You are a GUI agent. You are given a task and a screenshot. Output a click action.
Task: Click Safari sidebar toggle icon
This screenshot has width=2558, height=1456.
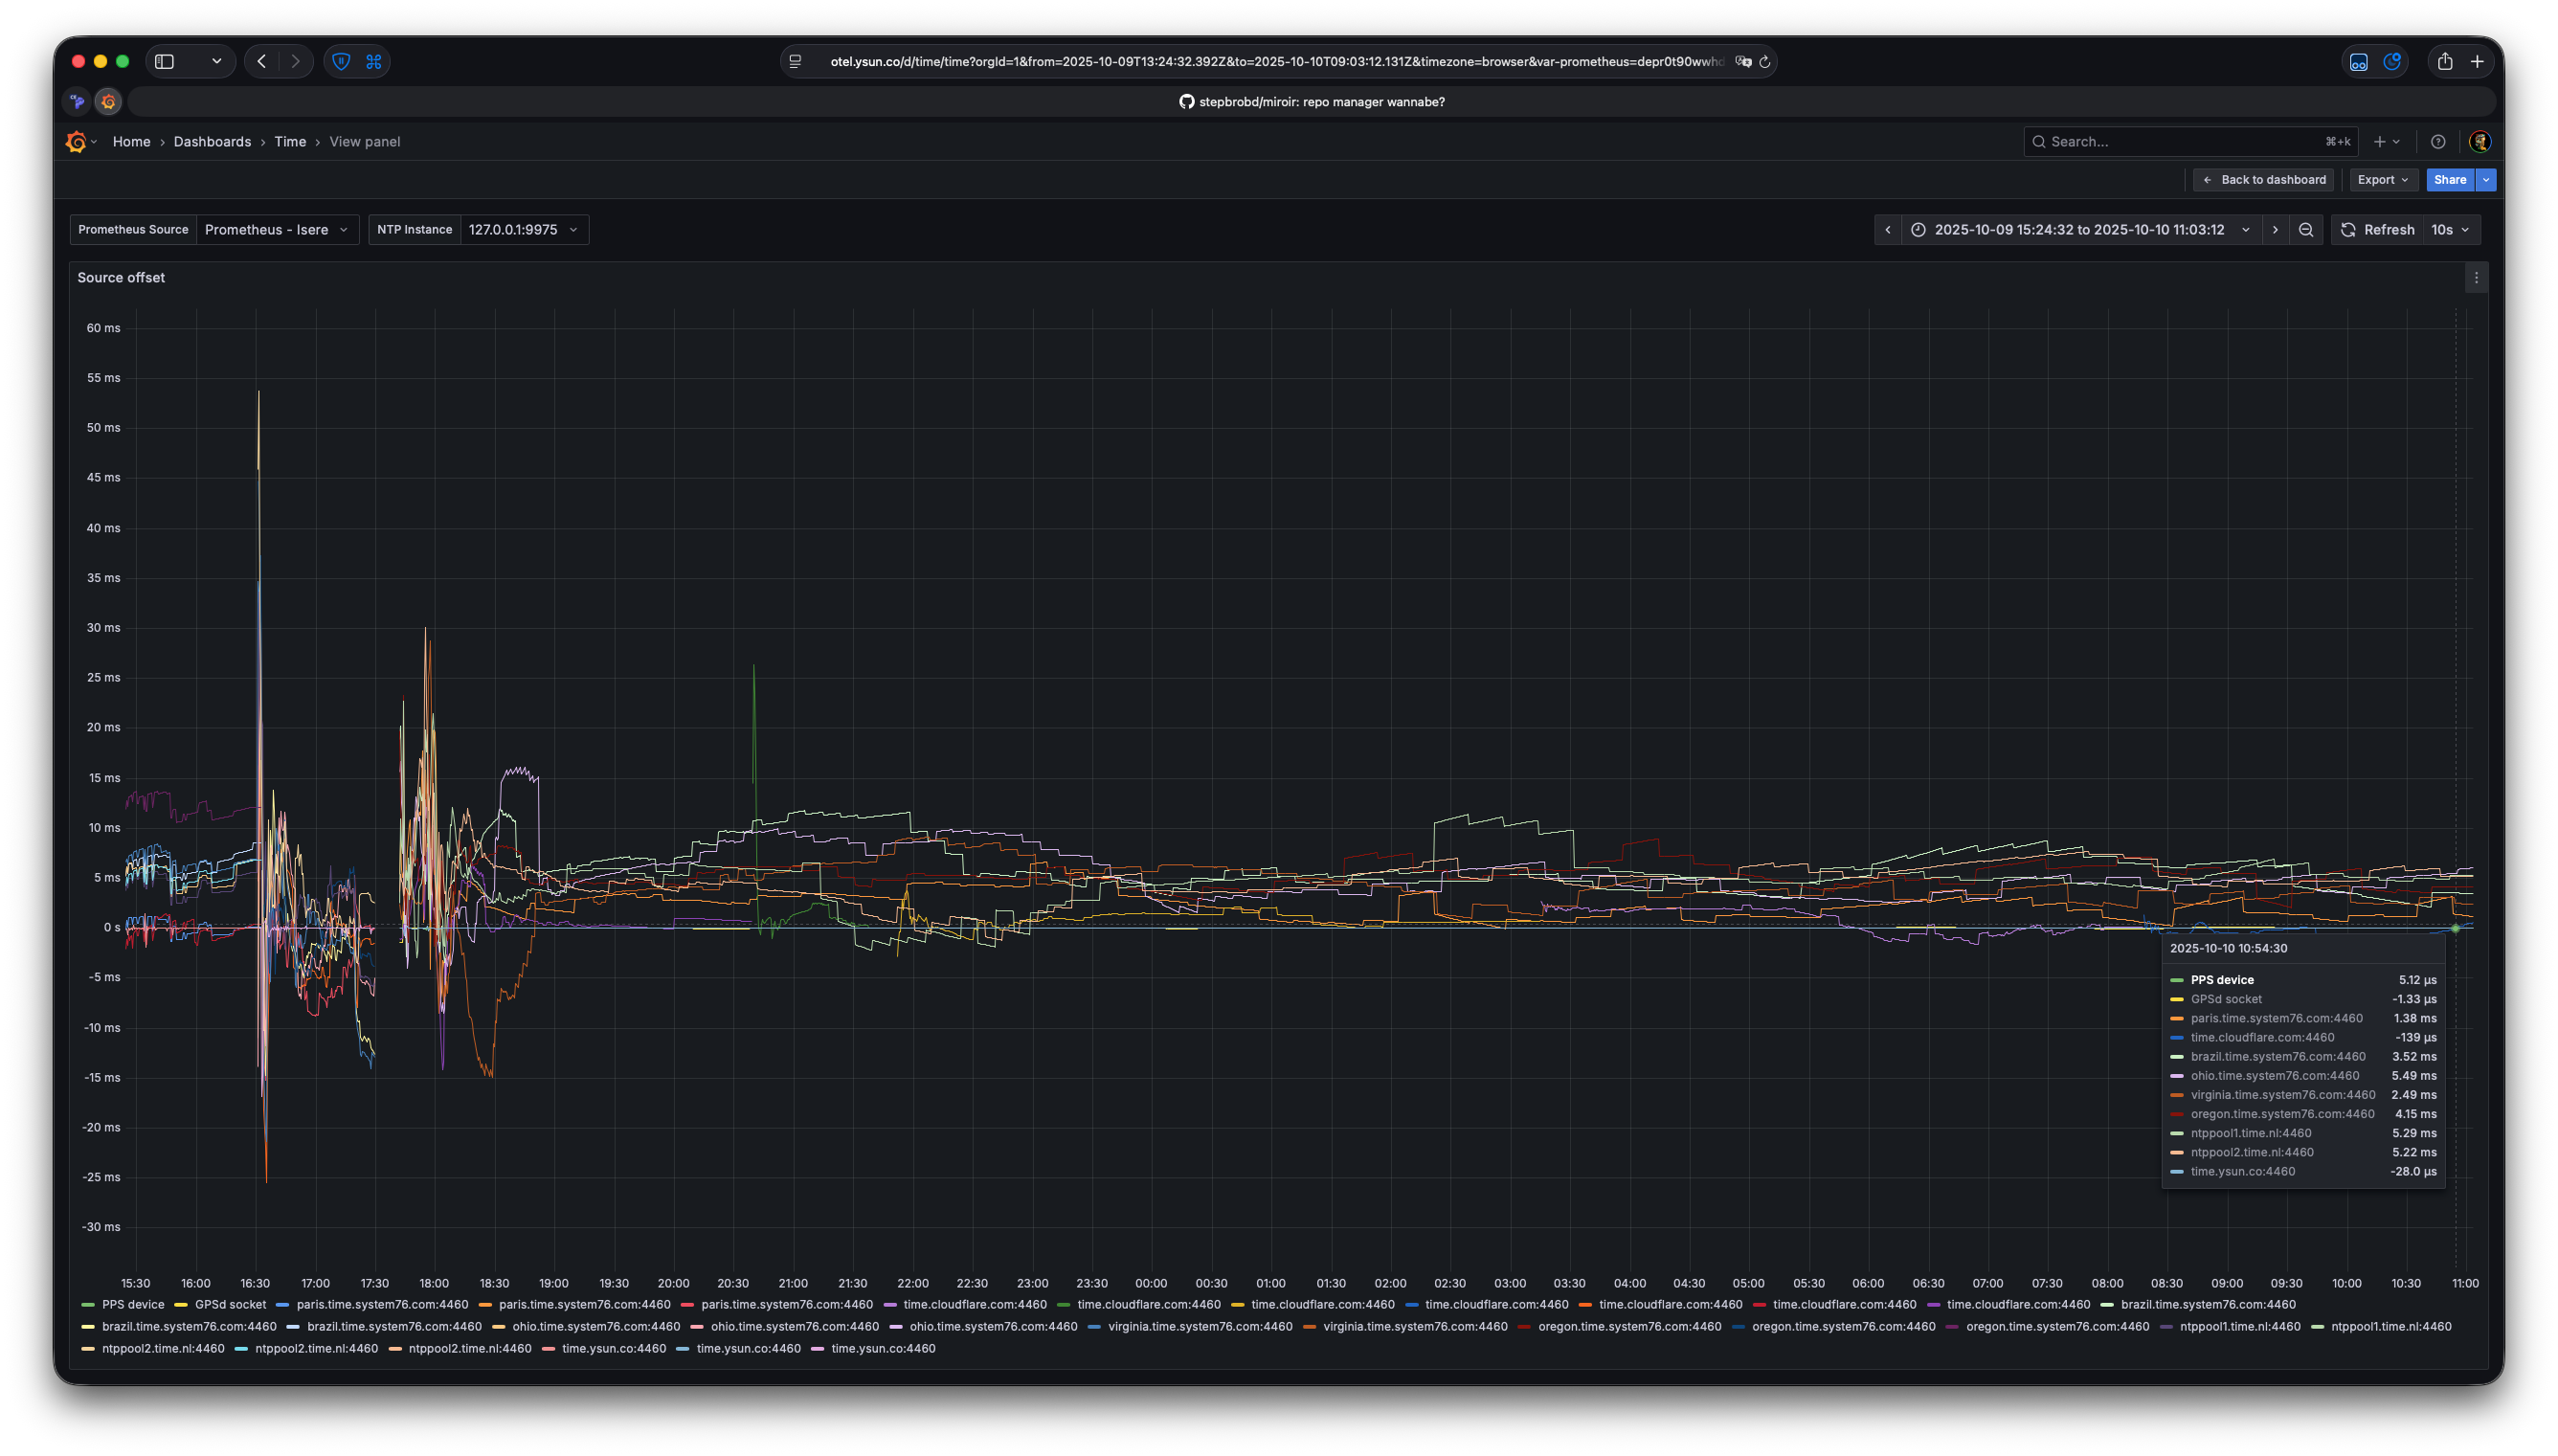coord(165,62)
